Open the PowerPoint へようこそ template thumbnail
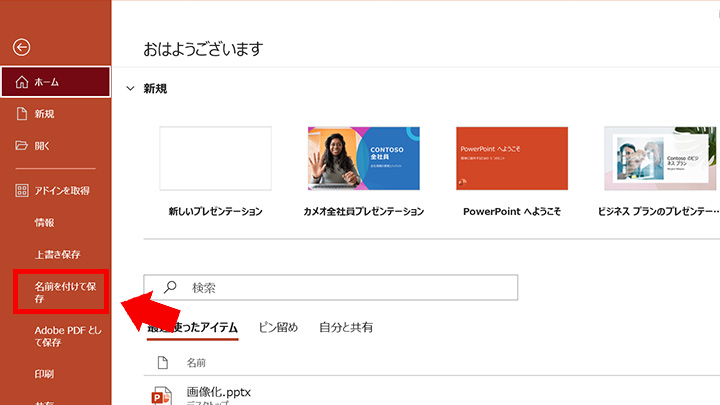The width and height of the screenshot is (720, 405). click(x=512, y=158)
